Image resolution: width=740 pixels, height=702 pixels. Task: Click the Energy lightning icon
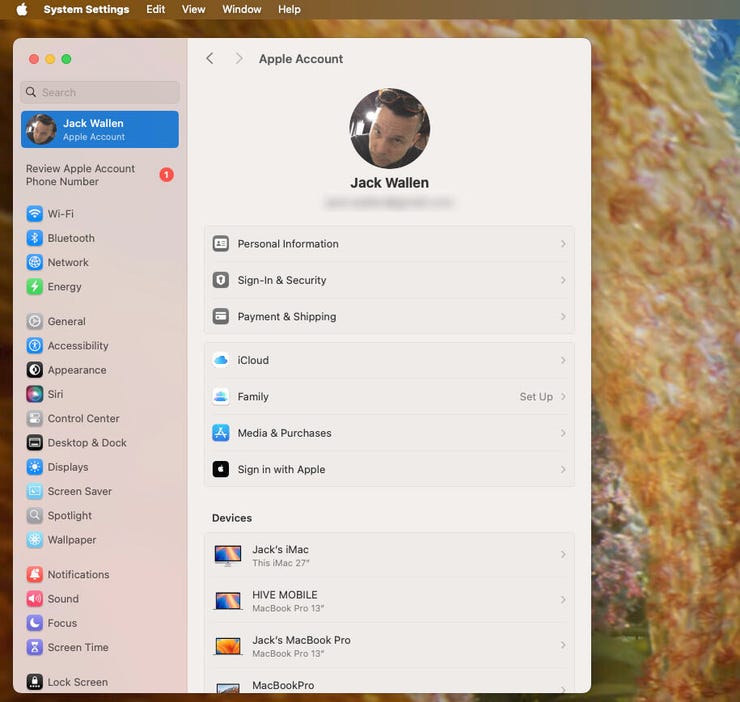[x=34, y=287]
